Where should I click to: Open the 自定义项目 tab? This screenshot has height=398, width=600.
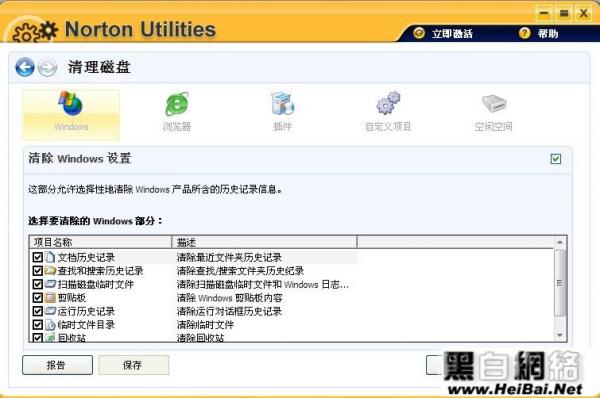pyautogui.click(x=388, y=111)
